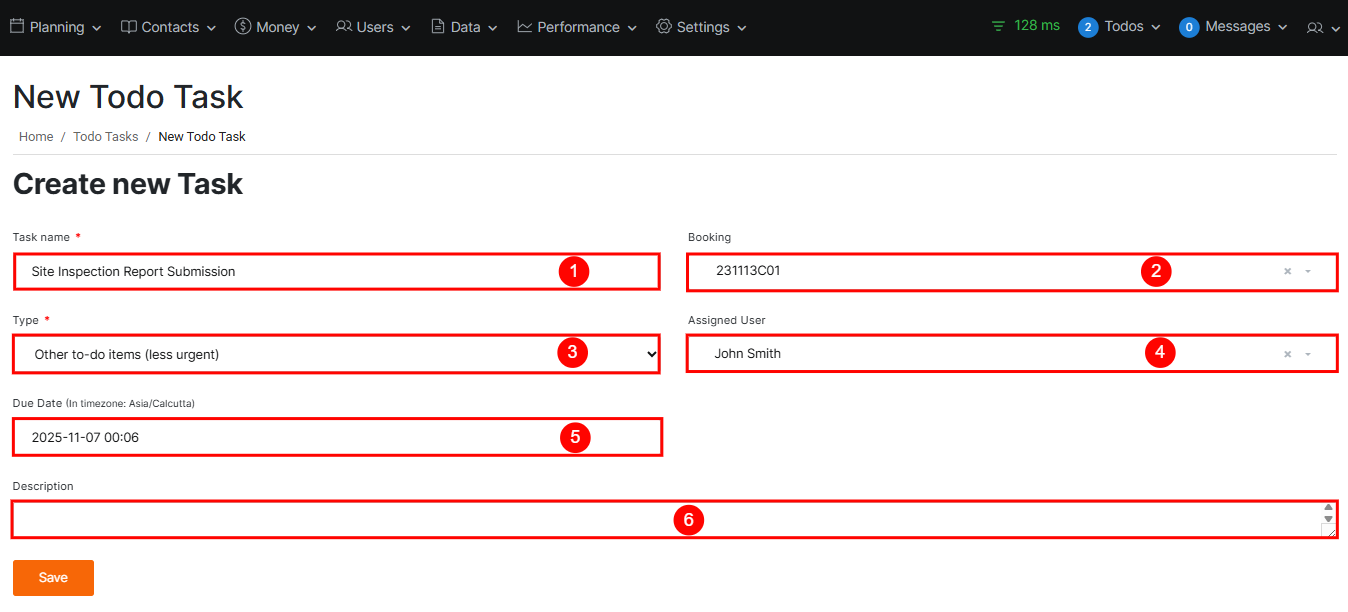
Task: Click the Contacts book icon
Action: click(x=129, y=27)
